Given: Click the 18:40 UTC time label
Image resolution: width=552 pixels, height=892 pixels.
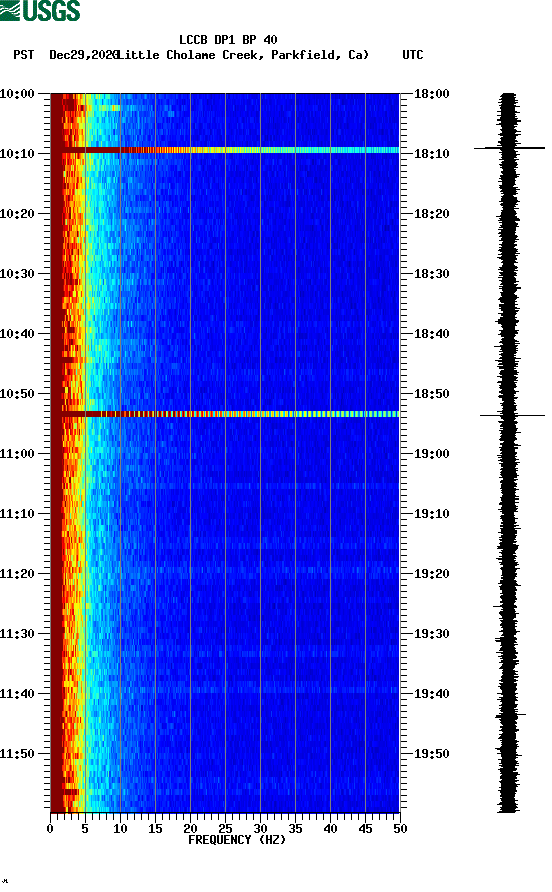Looking at the screenshot, I should coord(431,333).
